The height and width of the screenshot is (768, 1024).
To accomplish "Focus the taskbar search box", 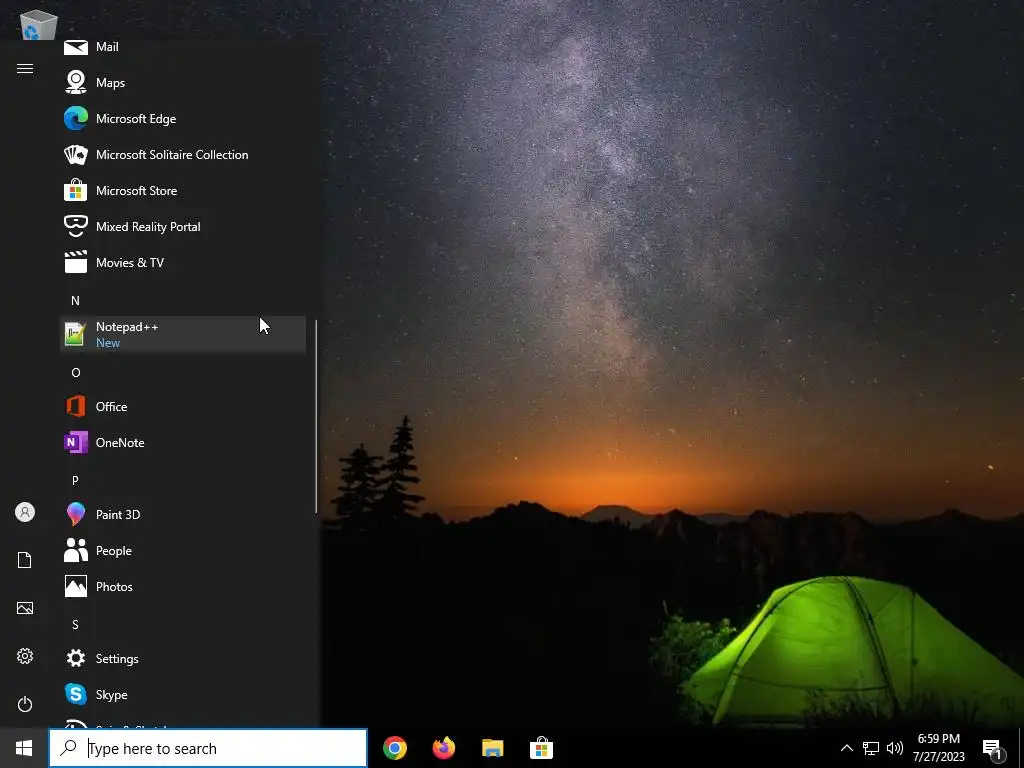I will click(208, 748).
